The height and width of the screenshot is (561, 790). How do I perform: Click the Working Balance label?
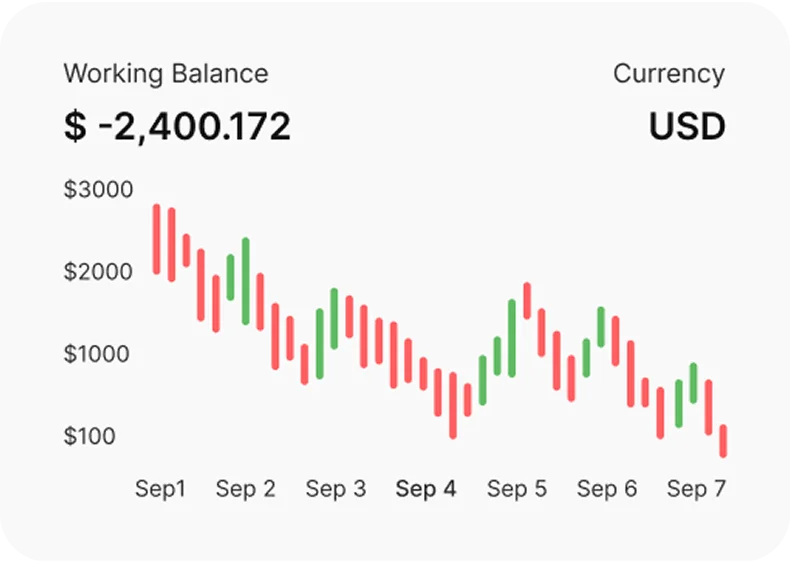coord(165,74)
